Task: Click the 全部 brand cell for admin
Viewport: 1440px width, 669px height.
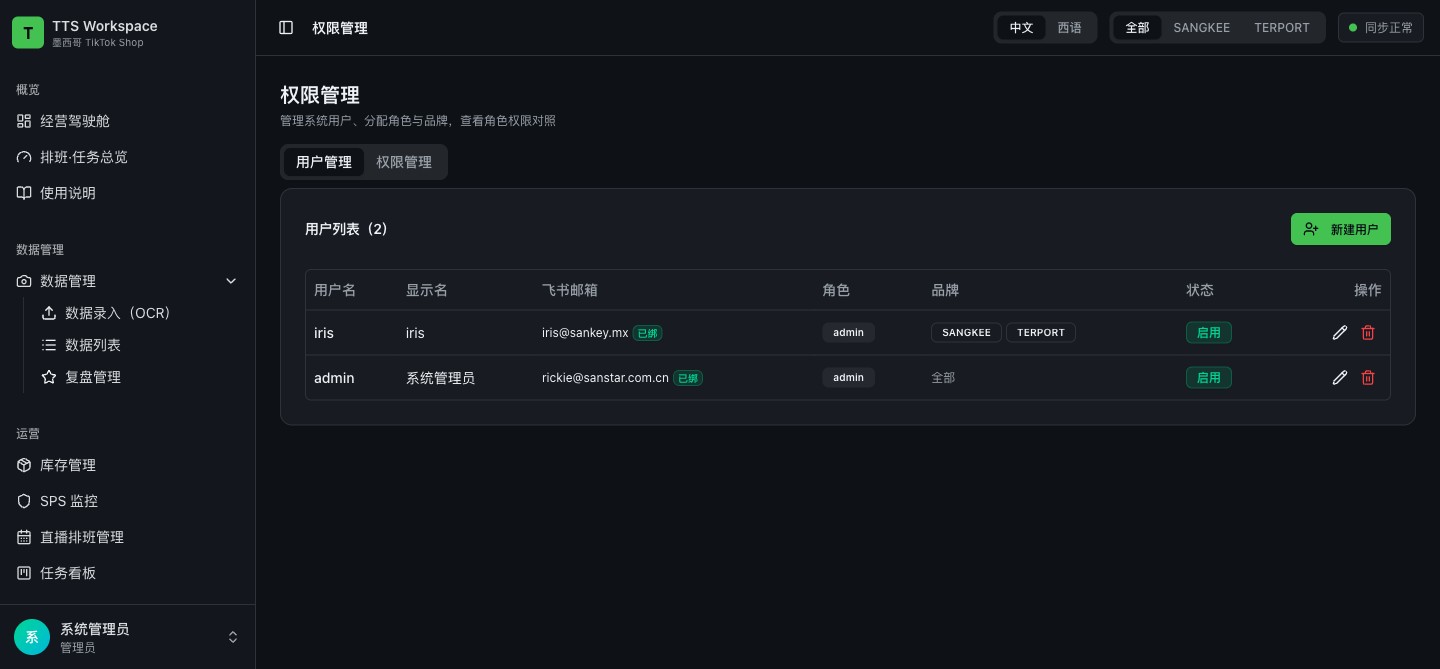Action: point(943,378)
